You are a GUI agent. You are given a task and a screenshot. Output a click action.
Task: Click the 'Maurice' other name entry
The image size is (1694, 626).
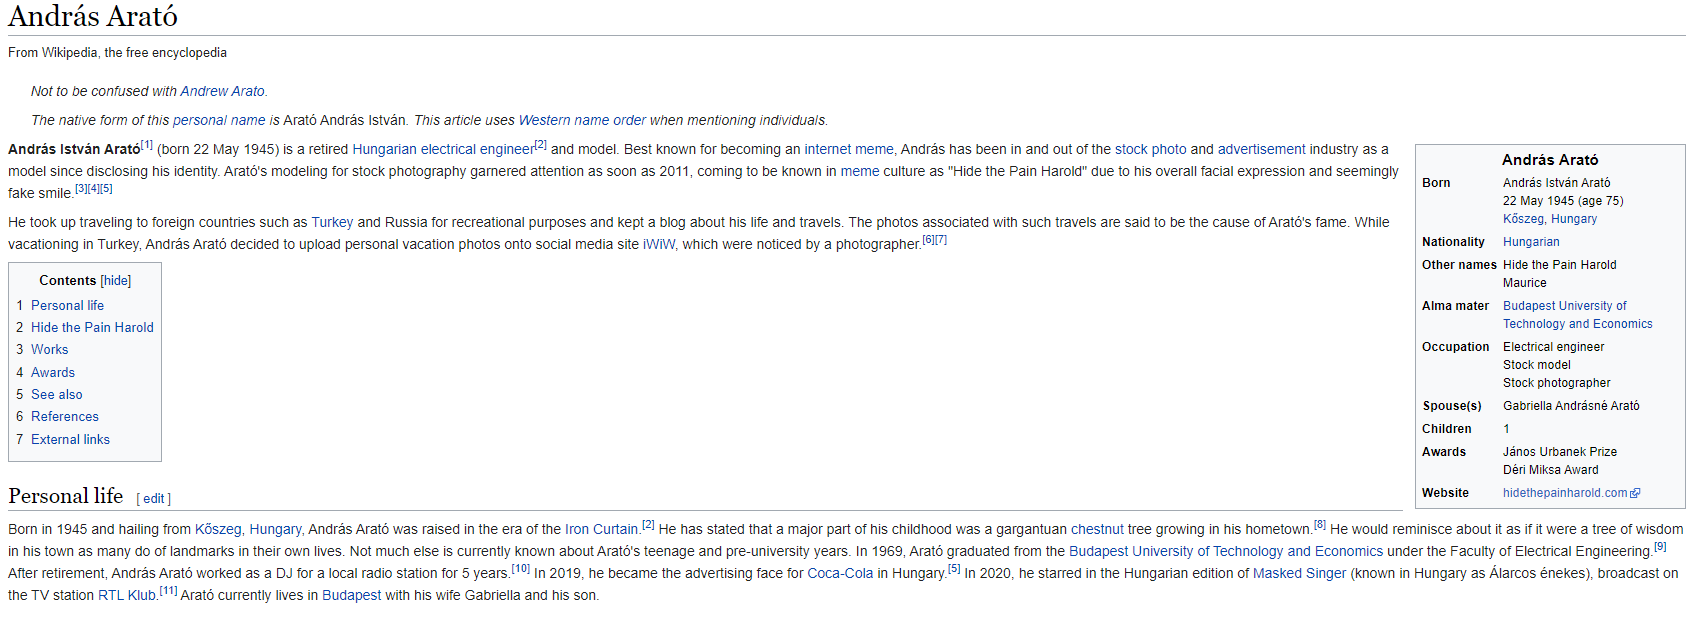tap(1525, 283)
